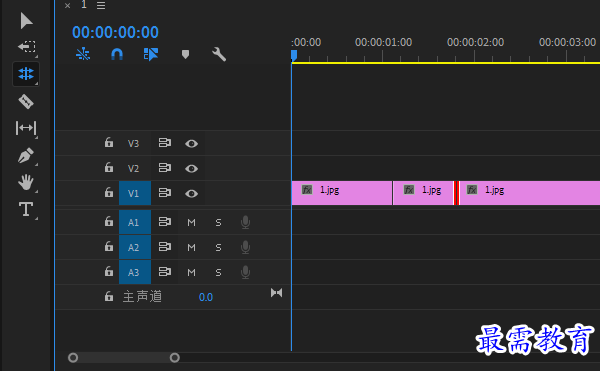Toggle lock on track A1
The width and height of the screenshot is (600, 371).
tap(109, 221)
